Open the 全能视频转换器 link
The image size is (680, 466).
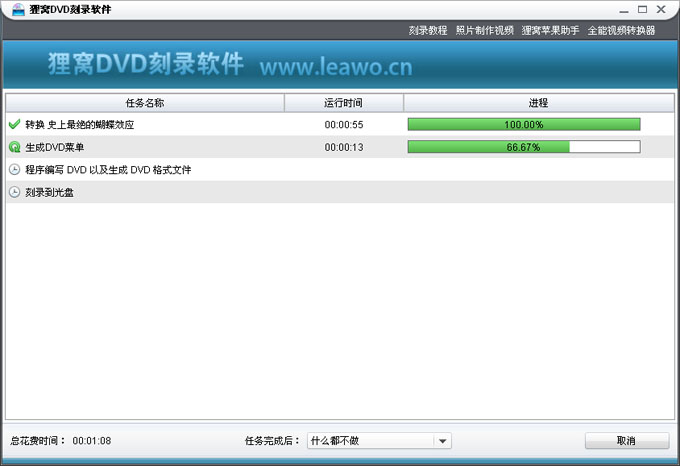621,30
